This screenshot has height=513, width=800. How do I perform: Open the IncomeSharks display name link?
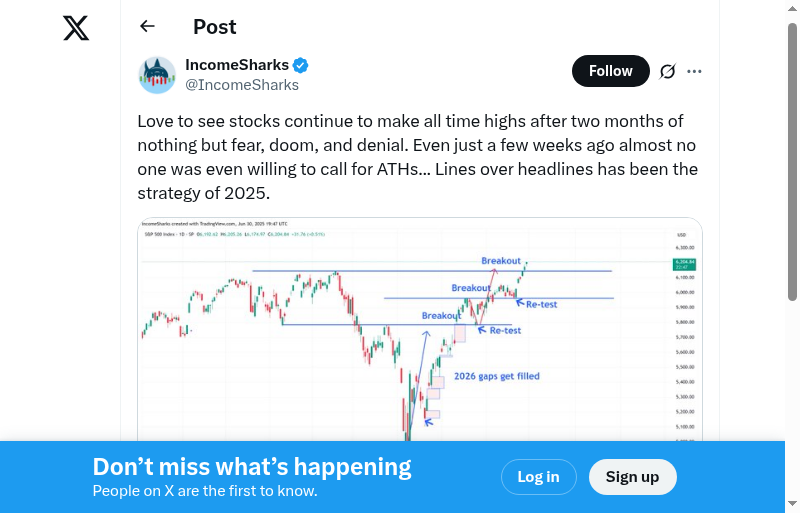tap(236, 65)
